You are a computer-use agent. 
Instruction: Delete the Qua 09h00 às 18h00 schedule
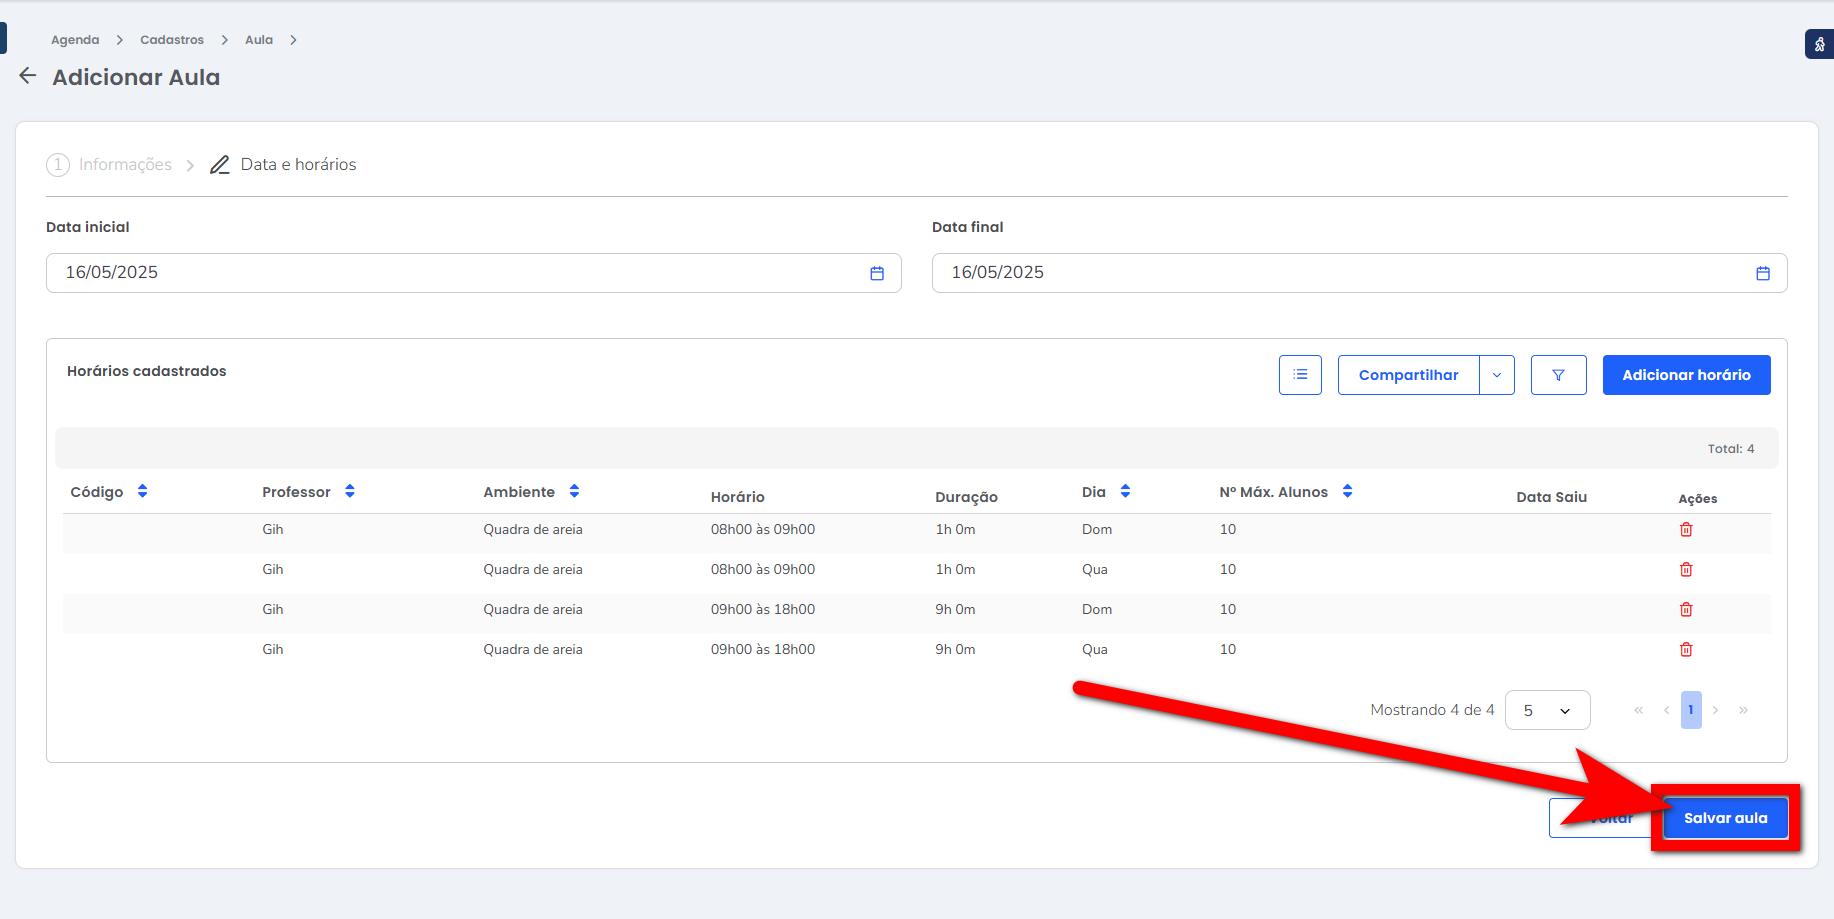(1686, 650)
